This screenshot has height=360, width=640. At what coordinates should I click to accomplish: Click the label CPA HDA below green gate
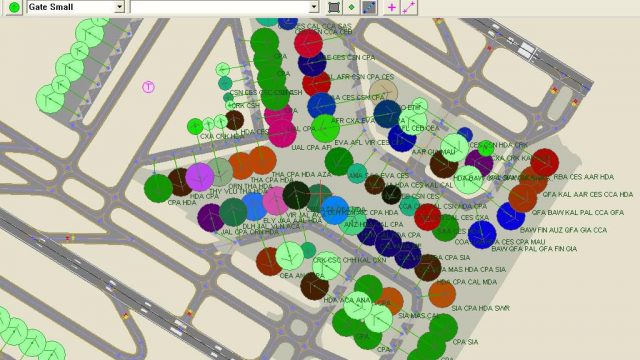tap(182, 202)
